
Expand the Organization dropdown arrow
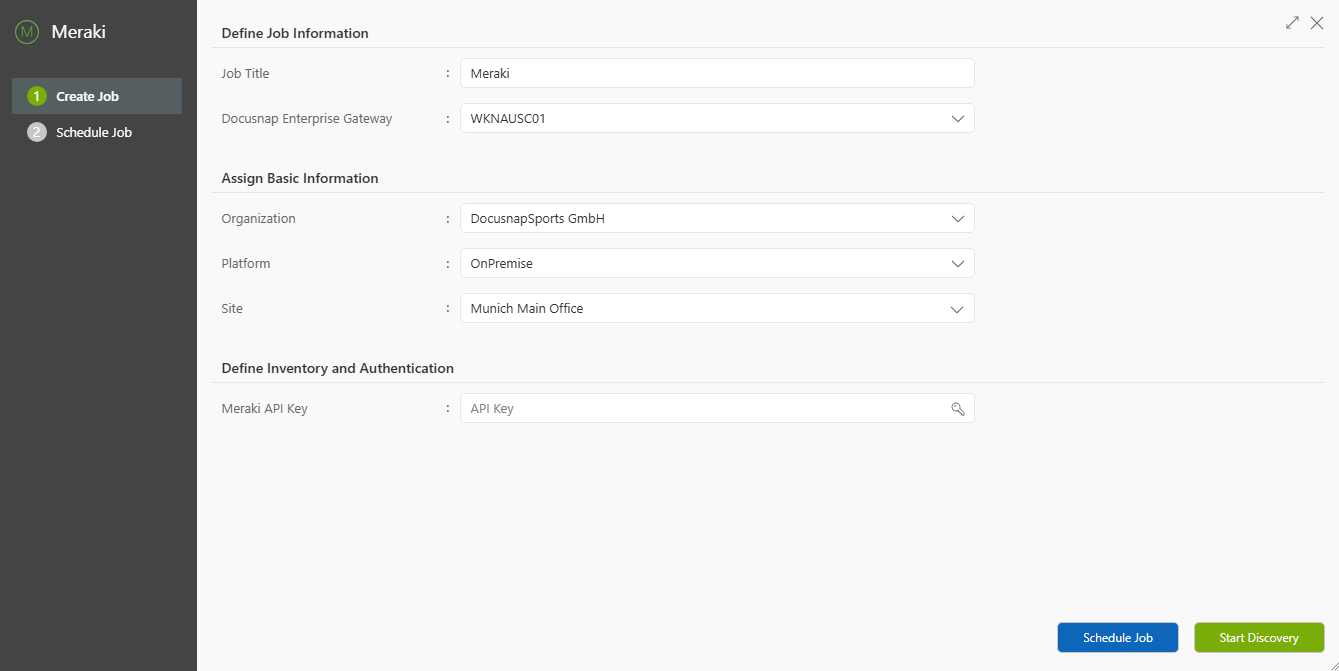click(957, 218)
